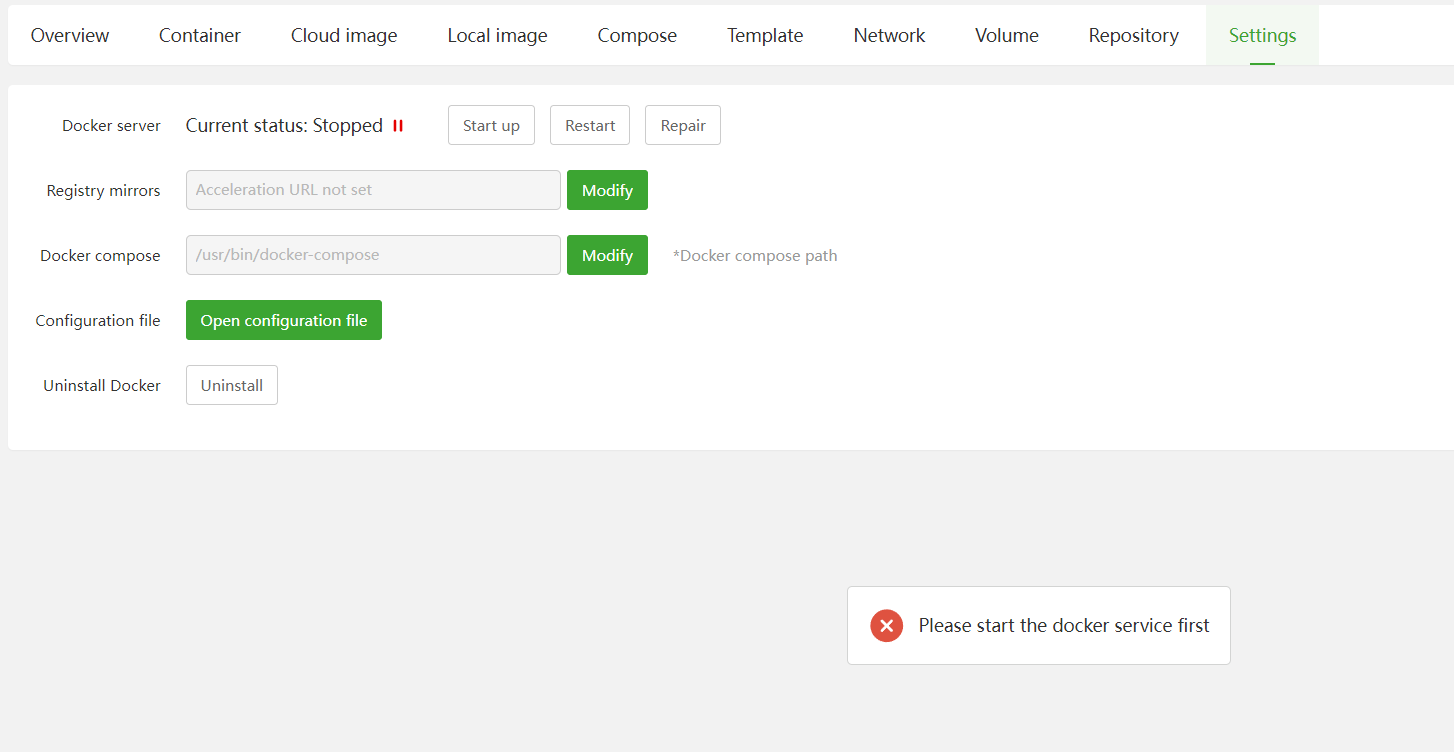Modify the Registry mirrors URL
This screenshot has width=1454, height=752.
click(x=607, y=190)
